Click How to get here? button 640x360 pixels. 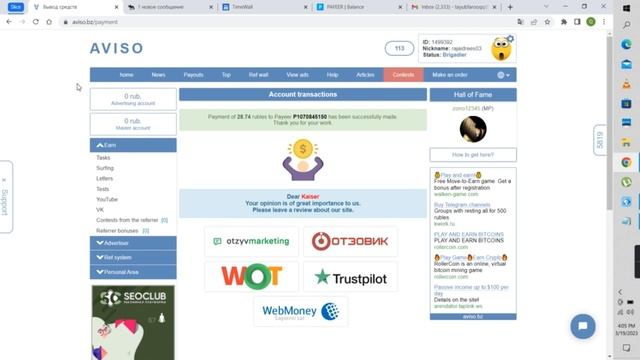click(x=473, y=155)
